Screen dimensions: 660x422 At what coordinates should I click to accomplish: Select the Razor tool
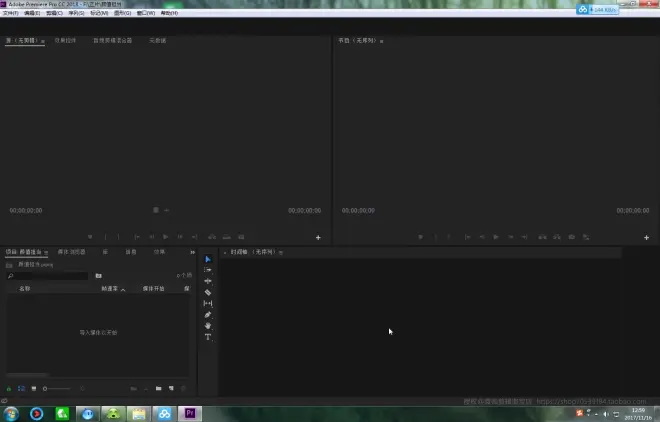(x=208, y=292)
